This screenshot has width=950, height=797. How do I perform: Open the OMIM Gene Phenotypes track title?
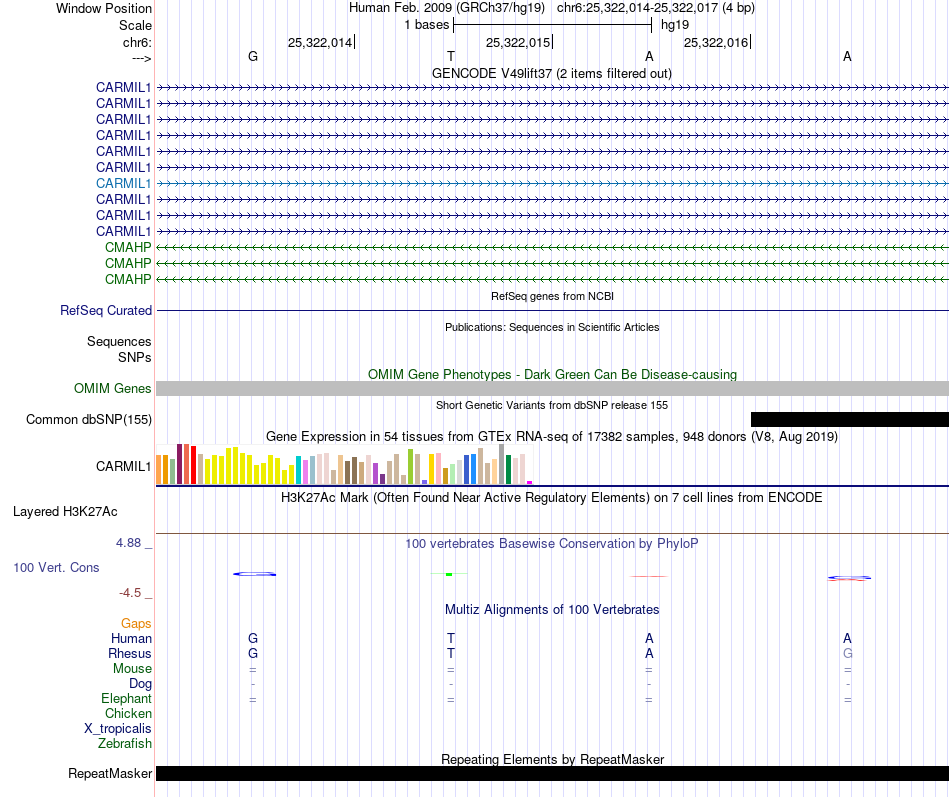pyautogui.click(x=552, y=375)
